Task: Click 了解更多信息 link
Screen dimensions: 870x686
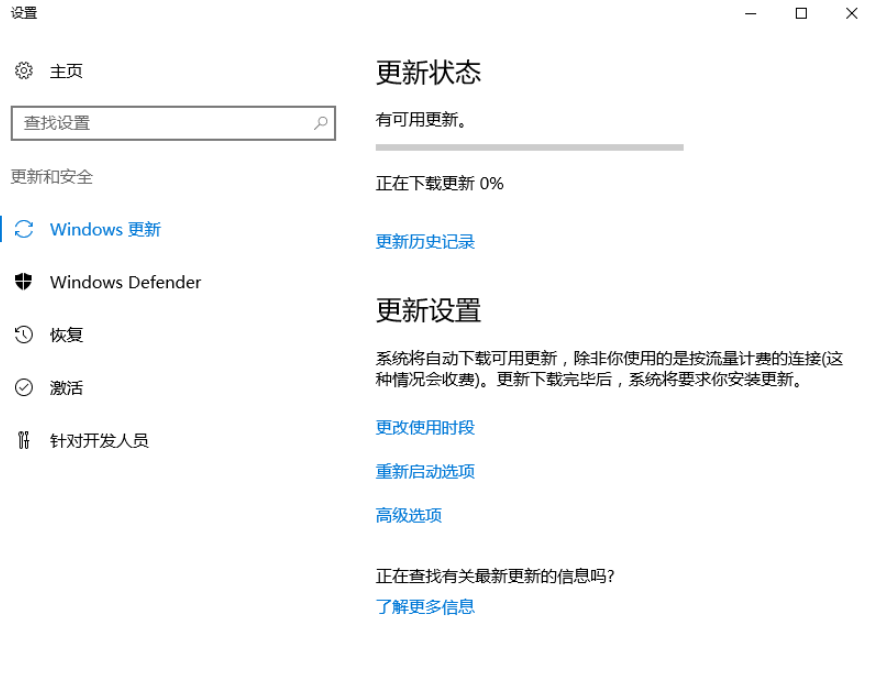Action: (x=425, y=607)
